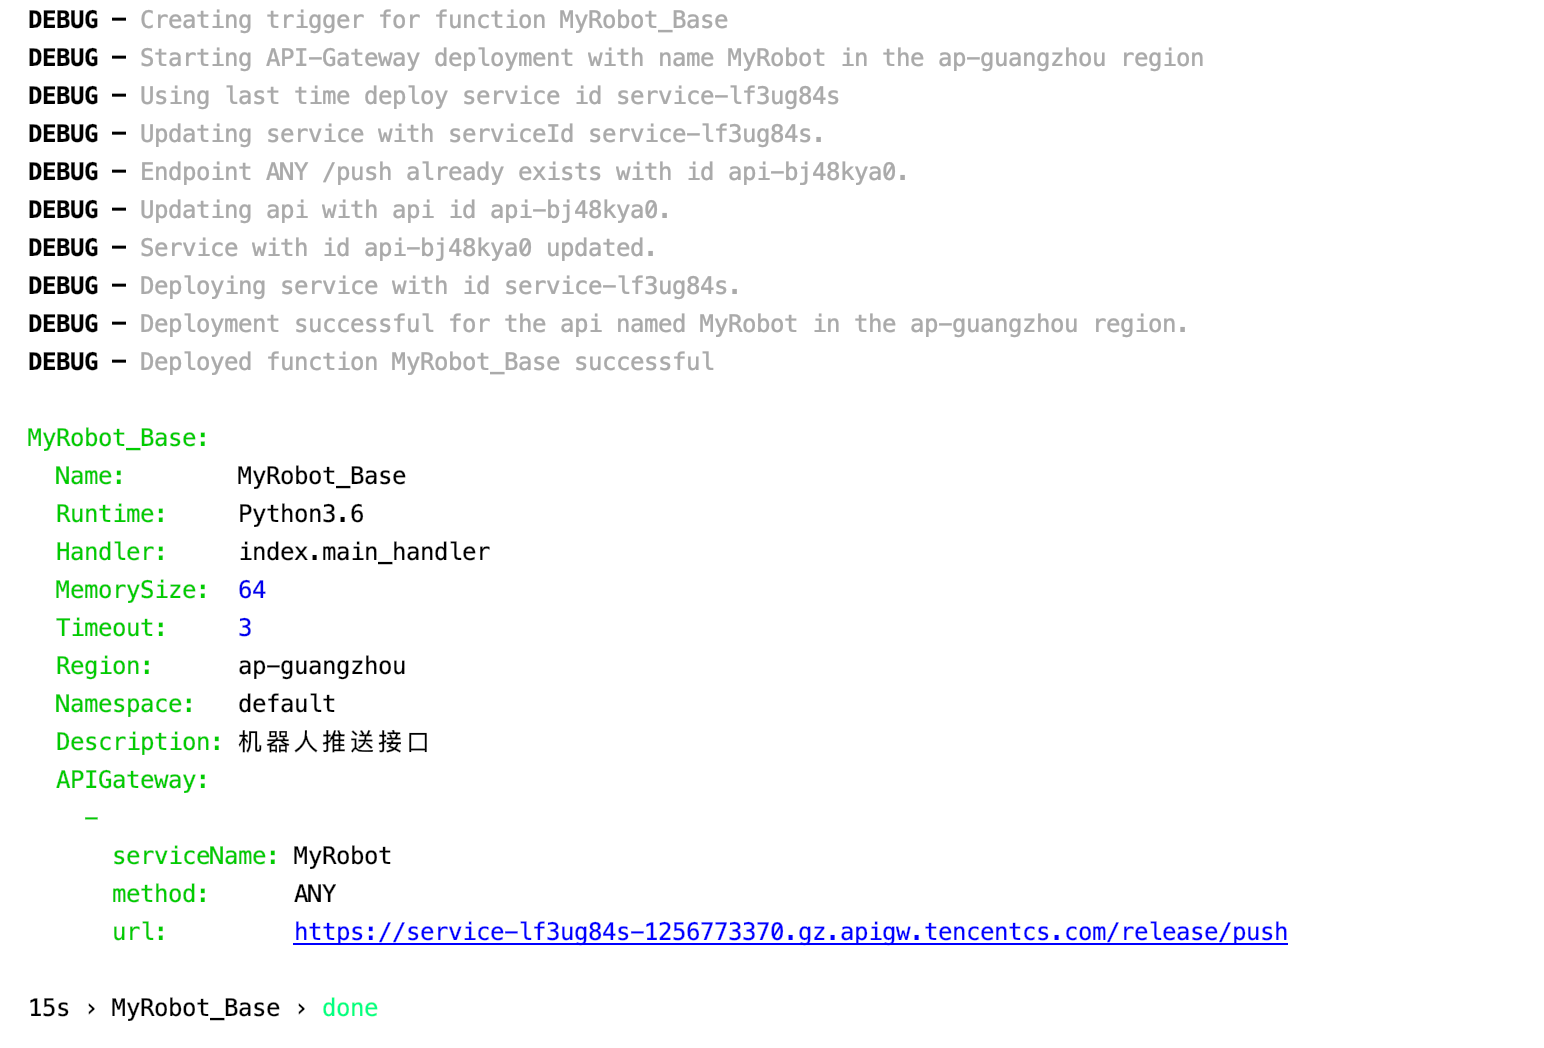Select the blue MemorySize value 64
The height and width of the screenshot is (1048, 1544).
tap(252, 590)
